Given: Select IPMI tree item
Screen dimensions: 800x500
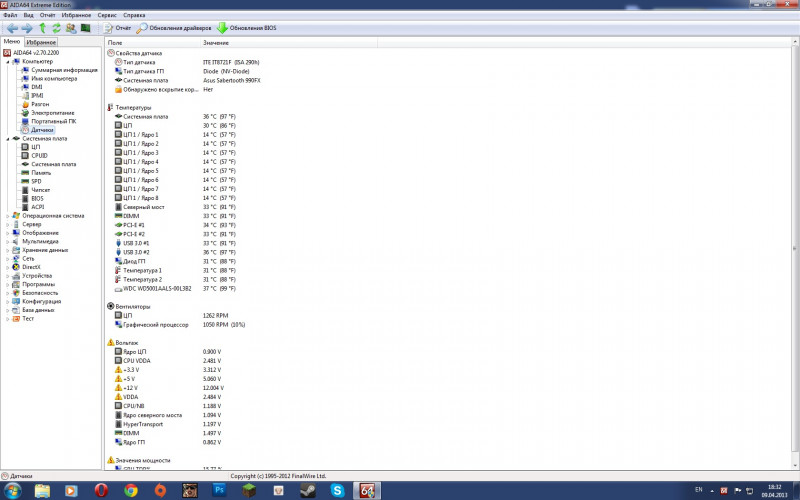Looking at the screenshot, I should 37,96.
